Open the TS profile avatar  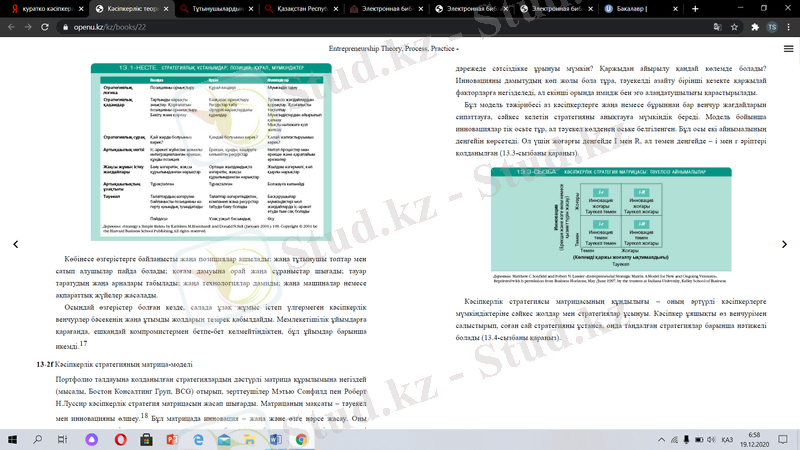[772, 27]
